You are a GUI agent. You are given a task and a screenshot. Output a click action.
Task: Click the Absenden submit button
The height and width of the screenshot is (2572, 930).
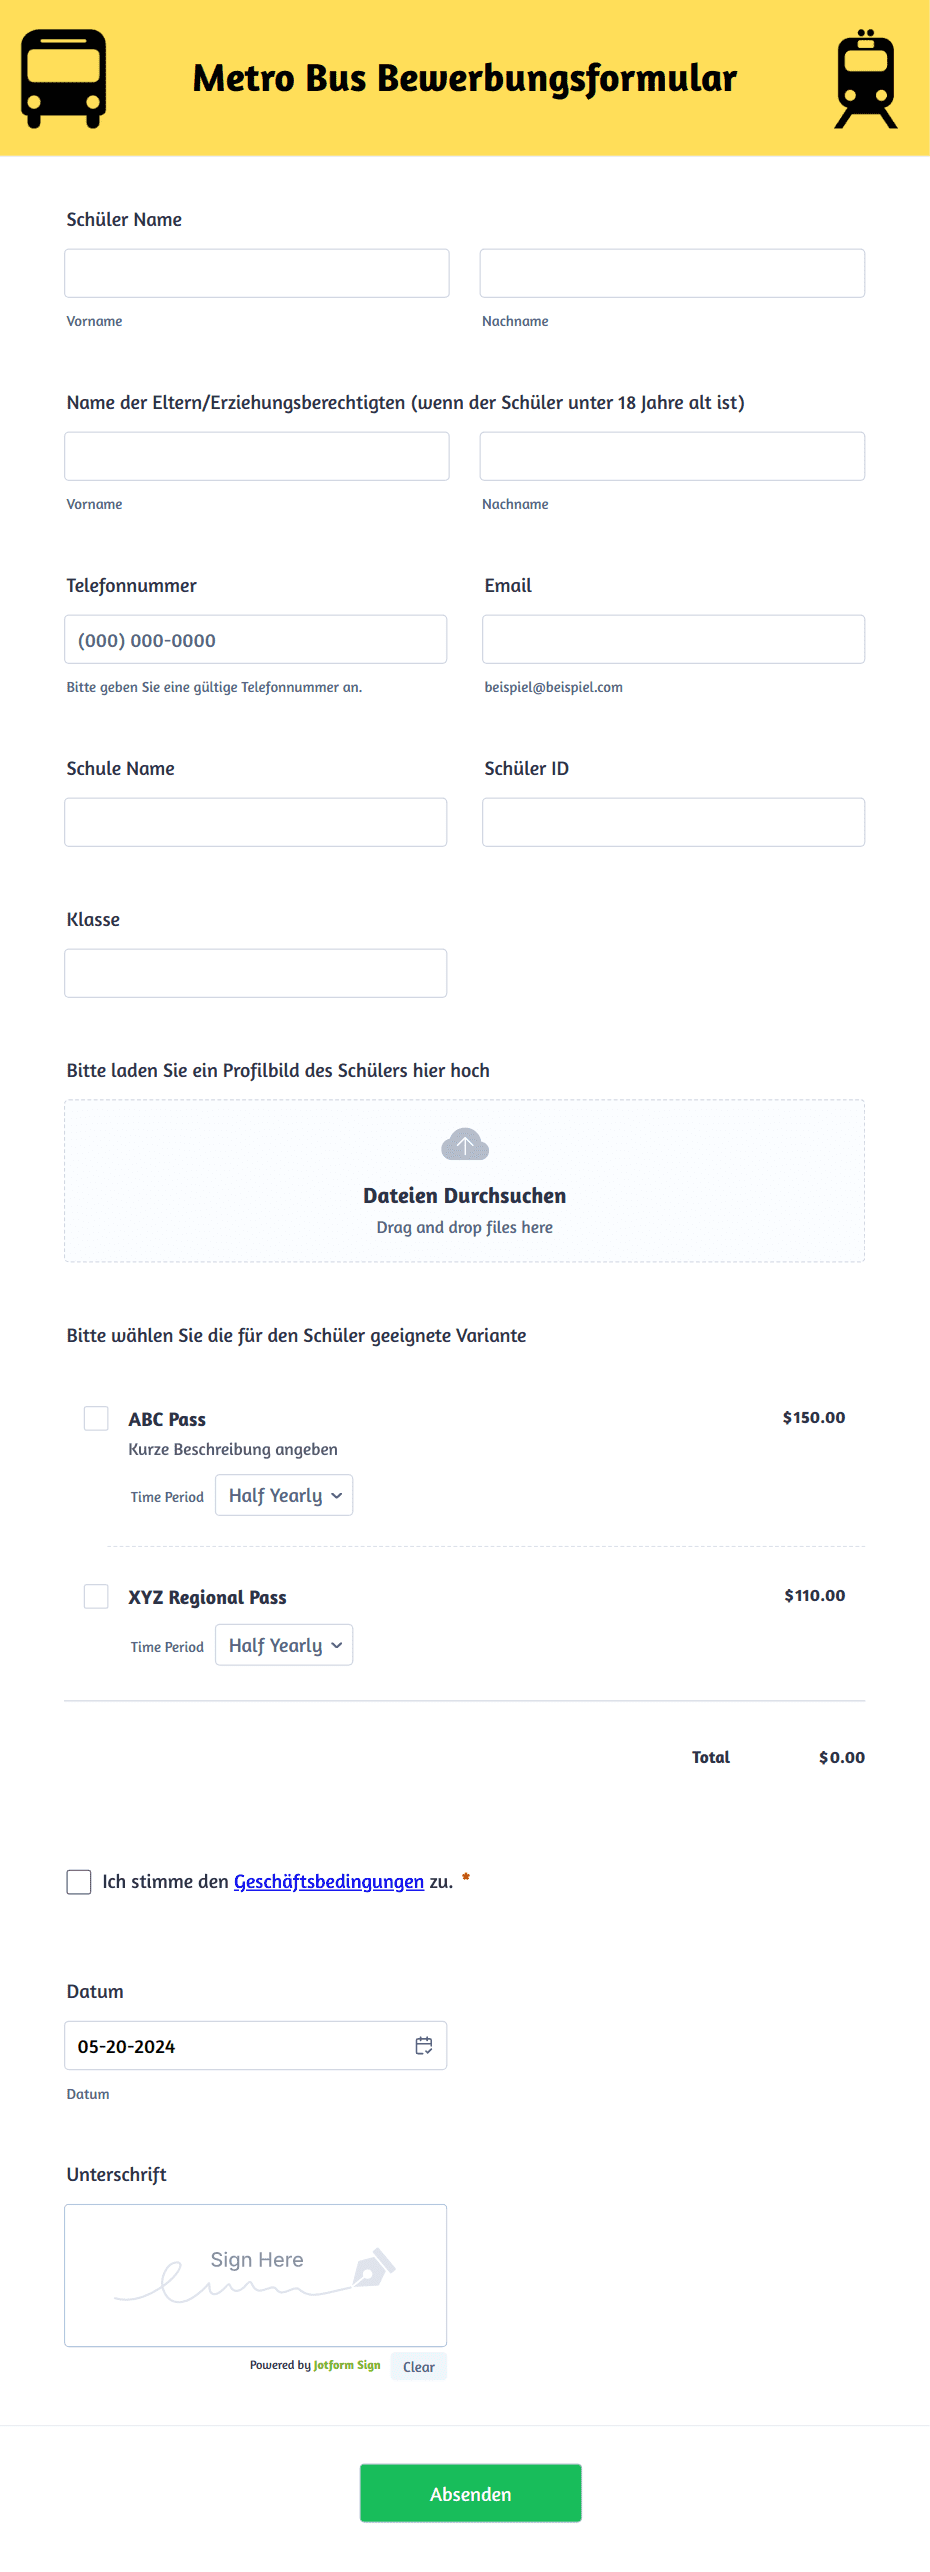pos(470,2493)
